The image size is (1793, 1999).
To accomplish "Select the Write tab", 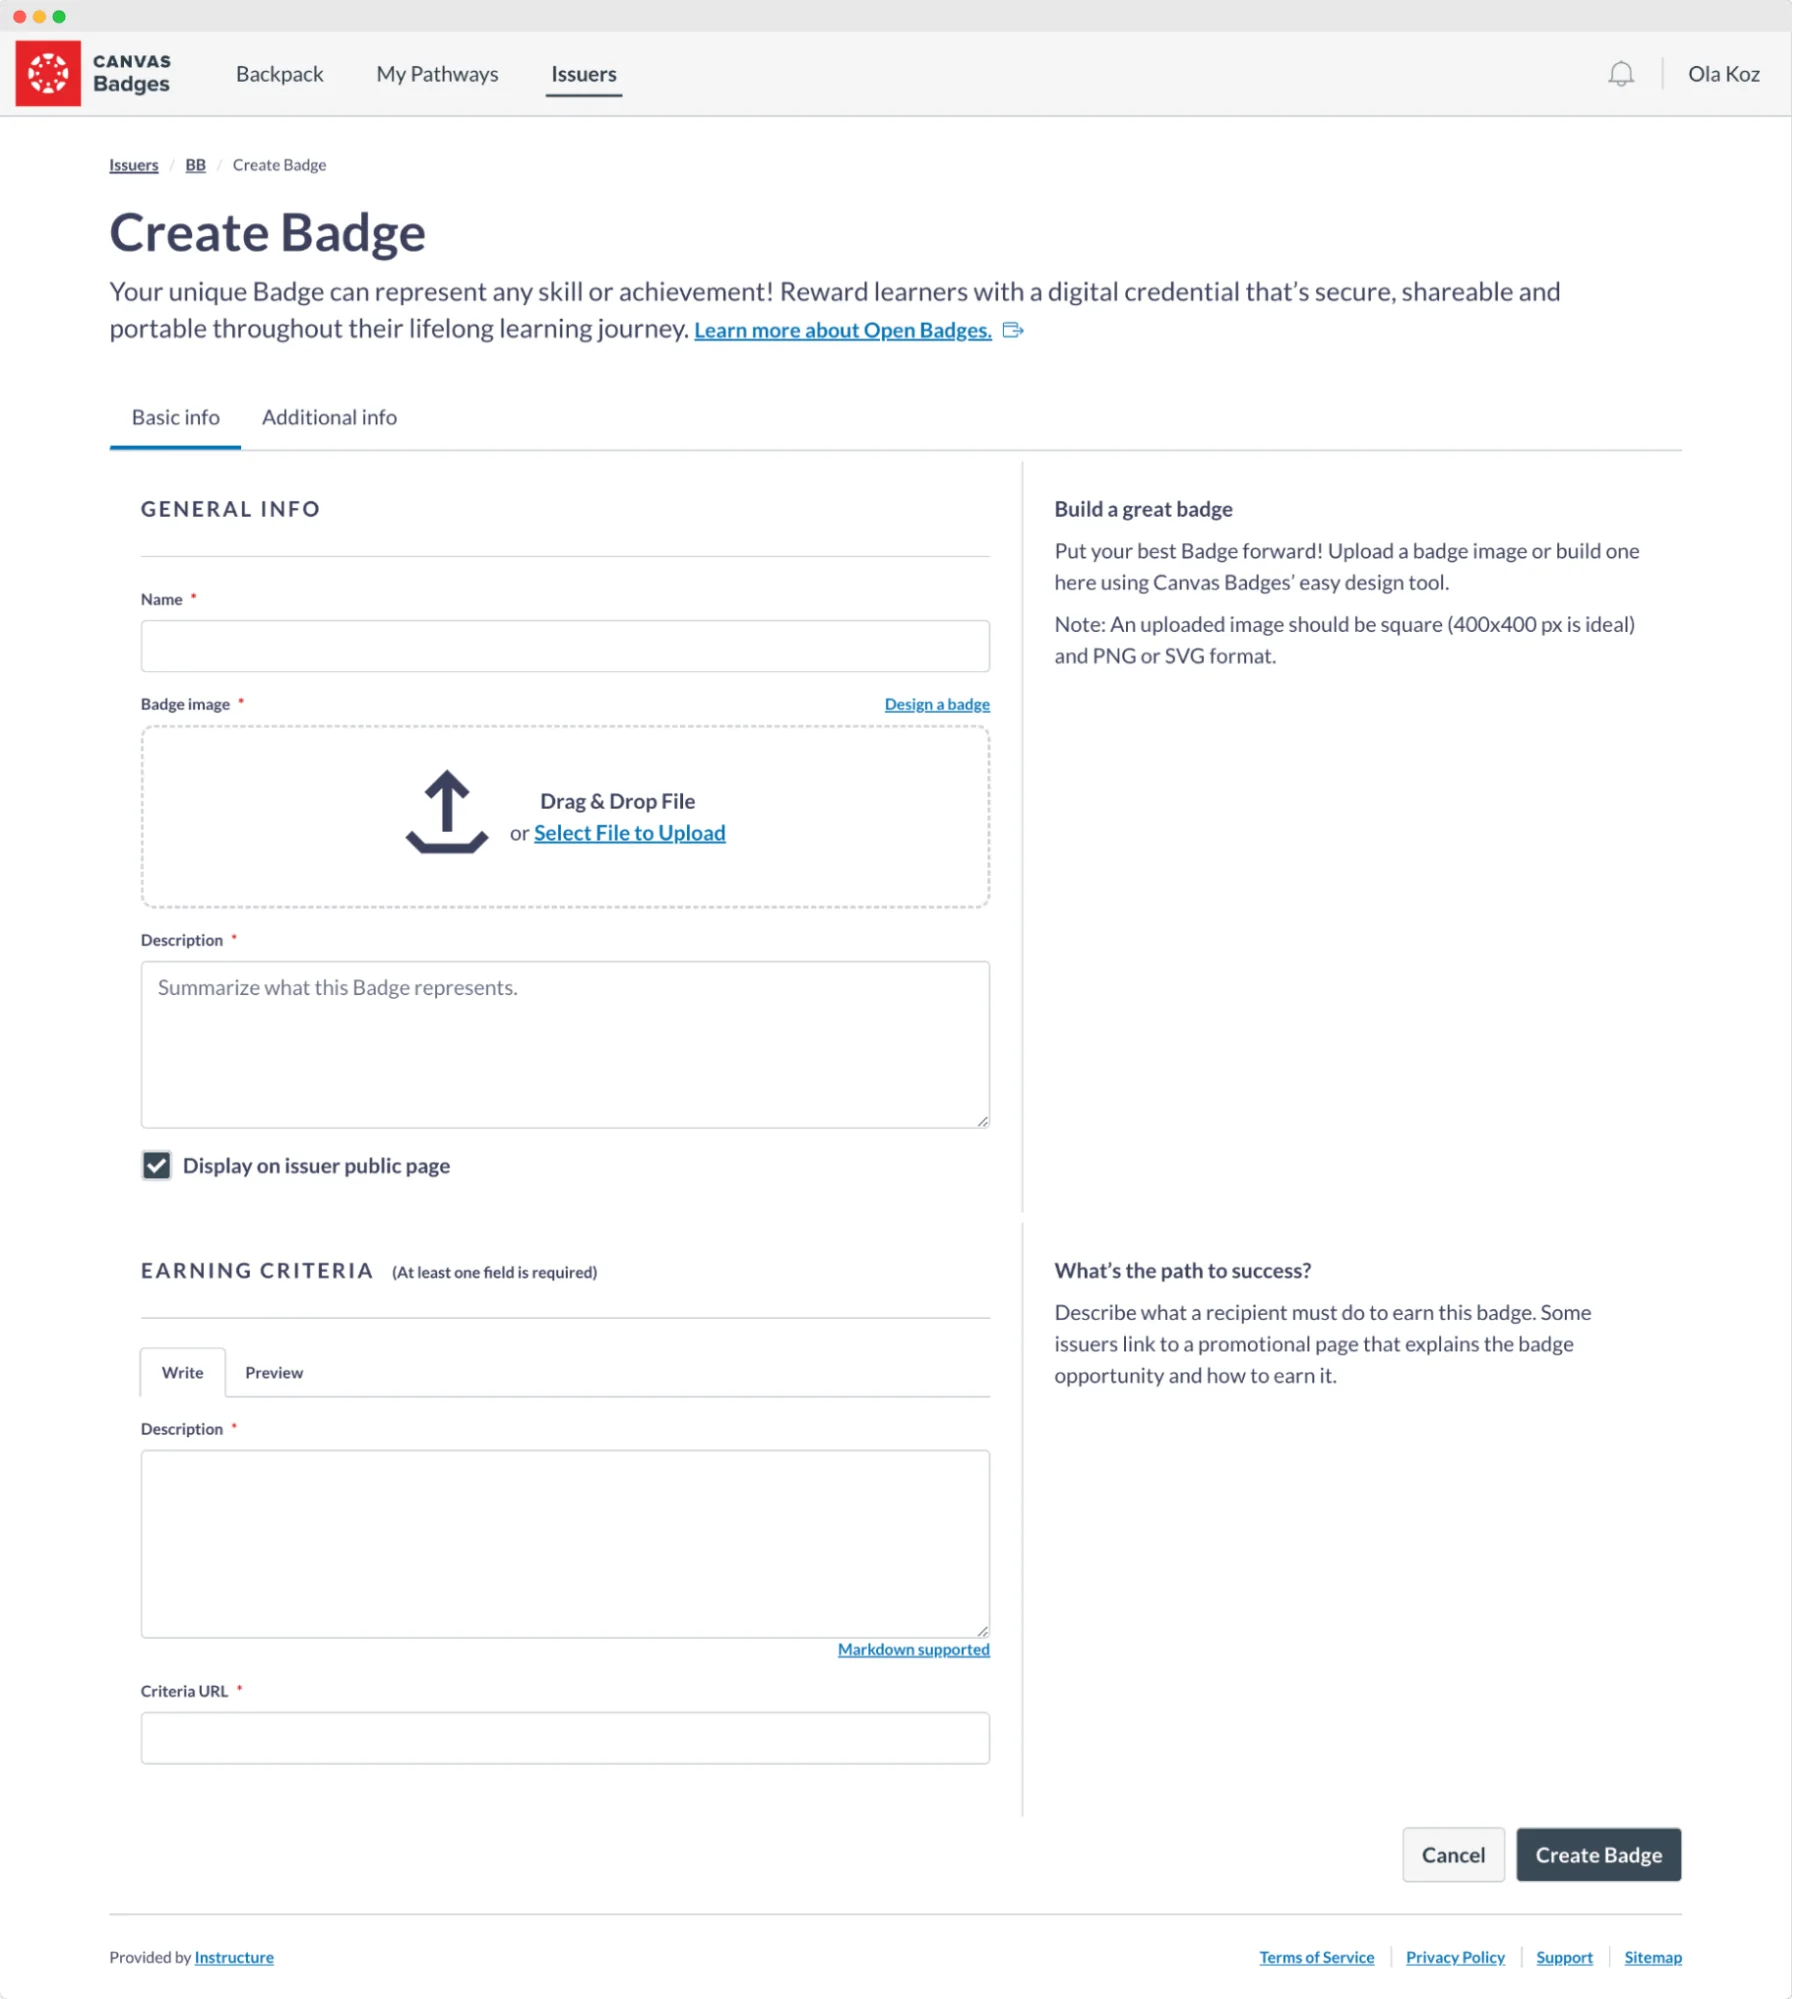I will (x=181, y=1372).
